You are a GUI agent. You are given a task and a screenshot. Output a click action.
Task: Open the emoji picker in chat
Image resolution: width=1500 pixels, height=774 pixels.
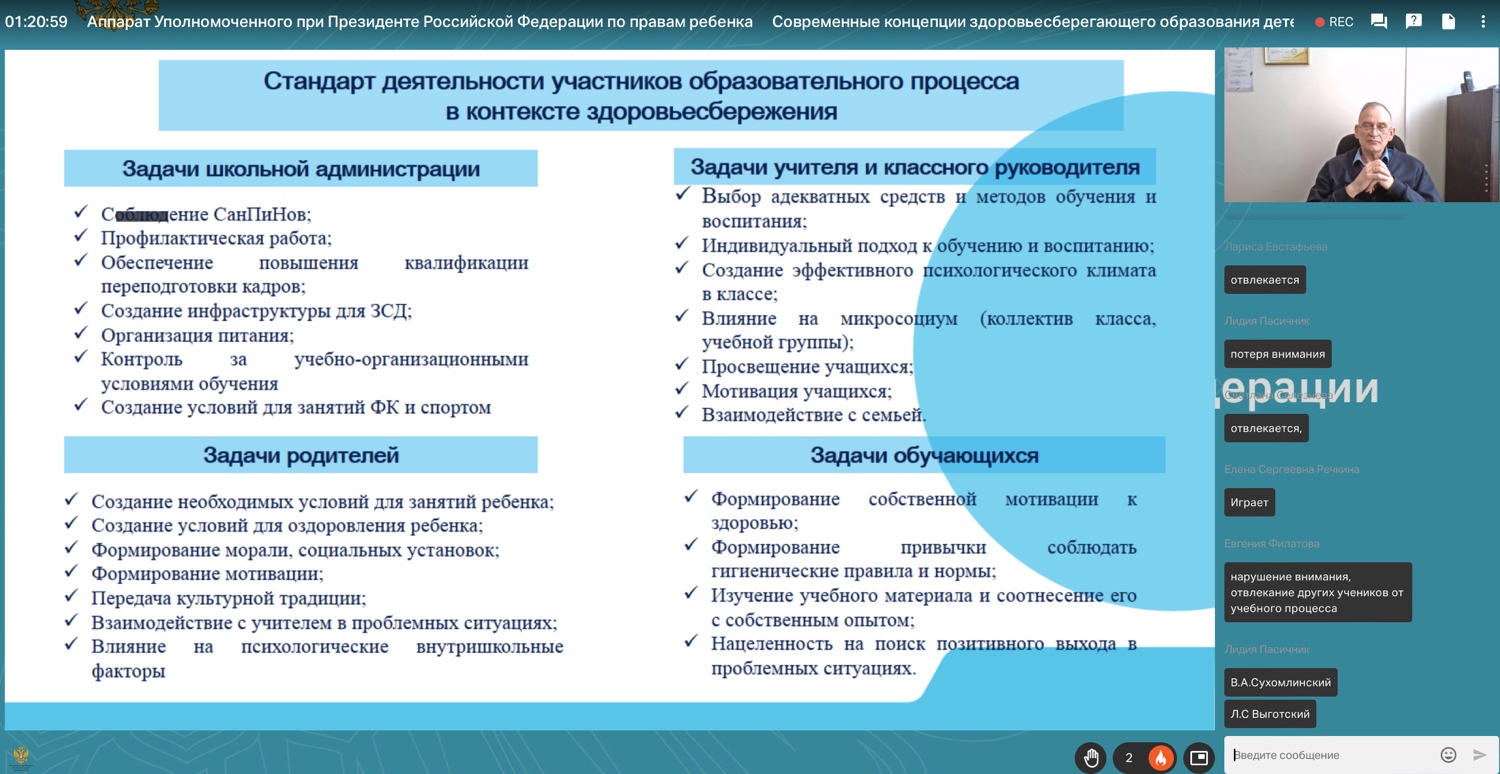pos(1448,755)
